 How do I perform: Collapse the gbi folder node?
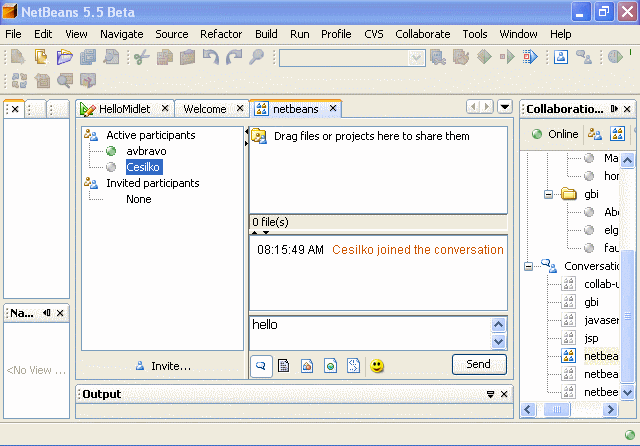tap(549, 194)
